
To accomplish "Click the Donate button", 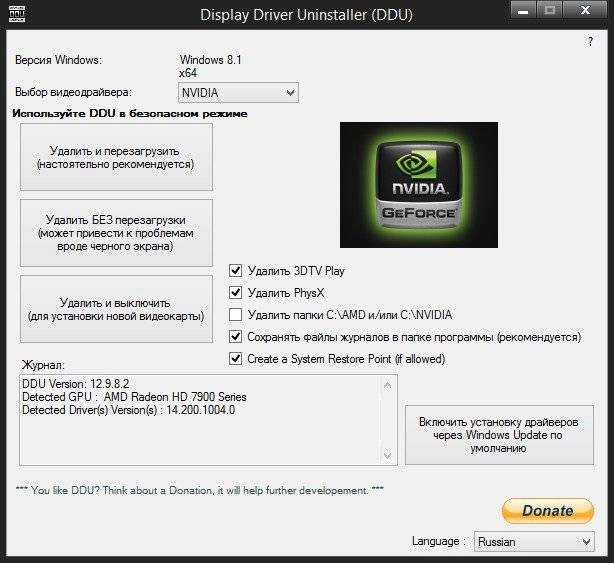I will (x=548, y=511).
